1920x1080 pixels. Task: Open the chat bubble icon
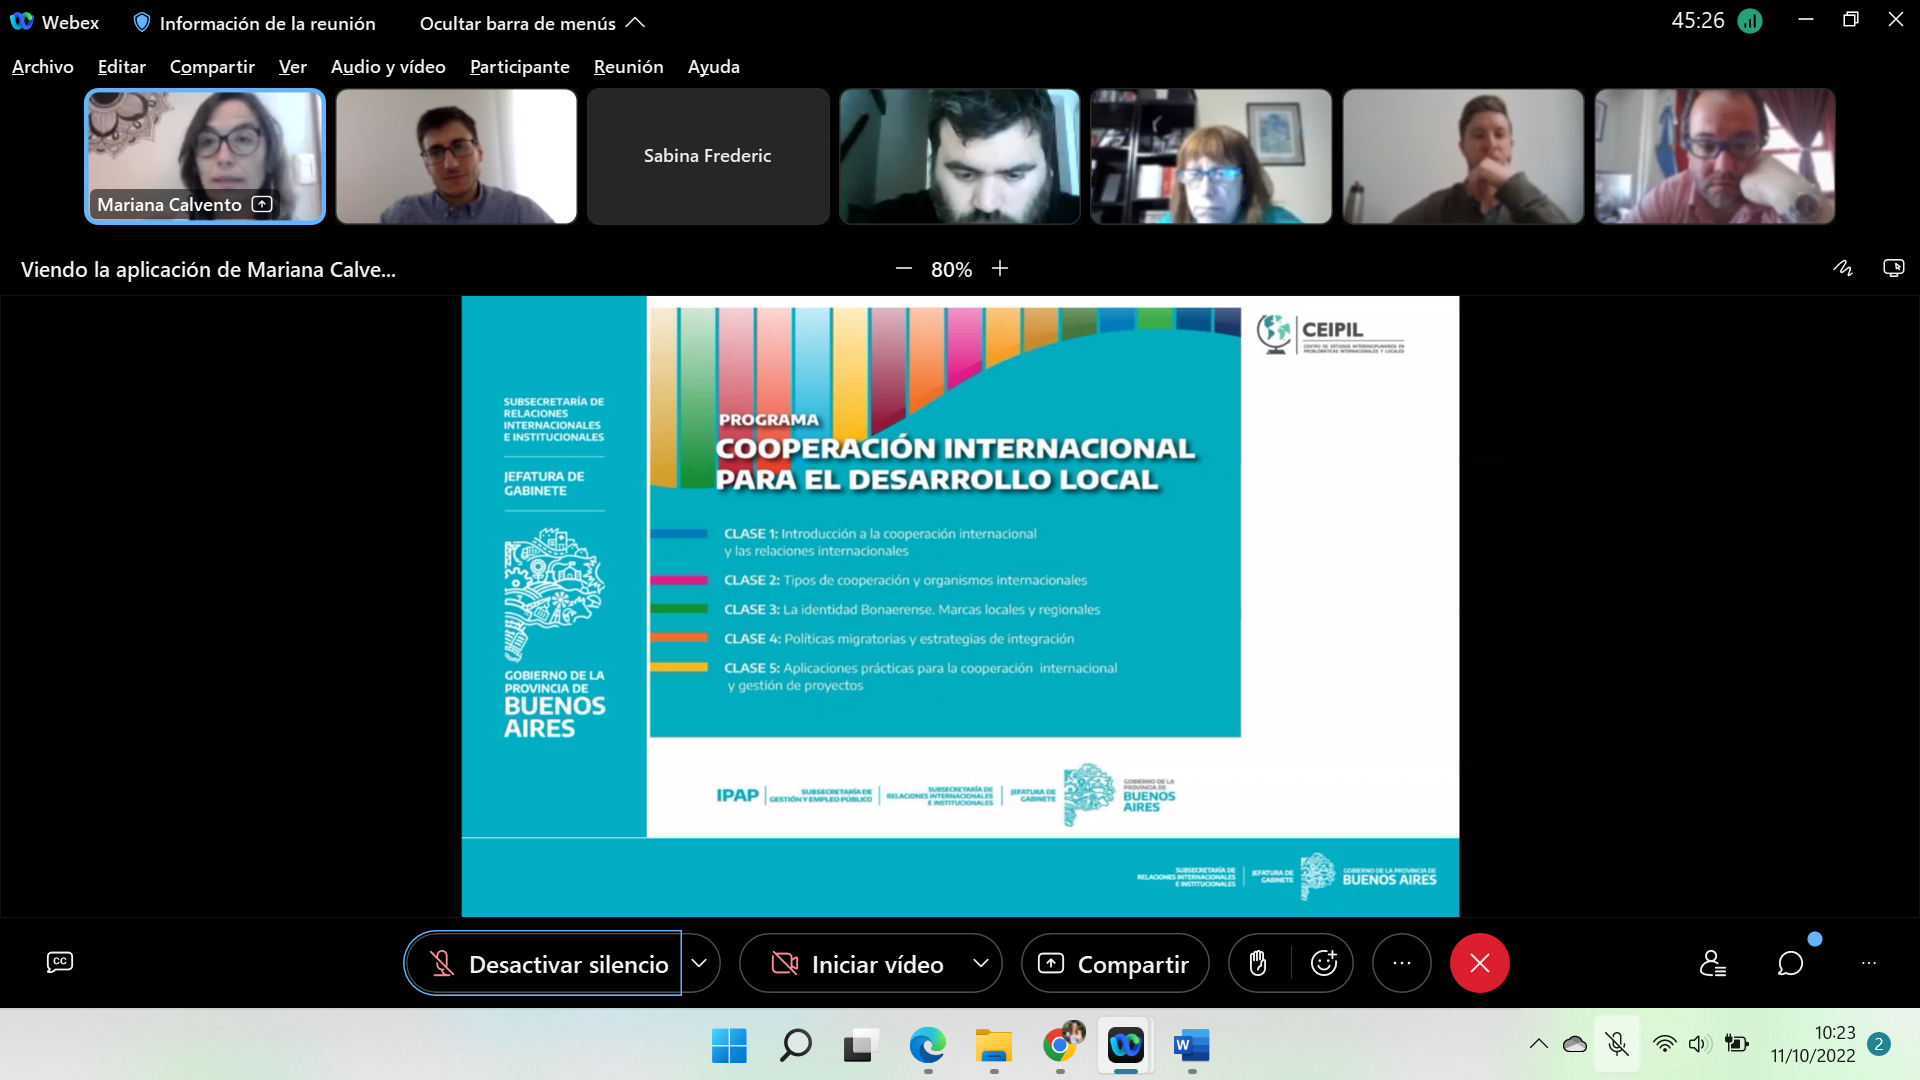[1790, 963]
